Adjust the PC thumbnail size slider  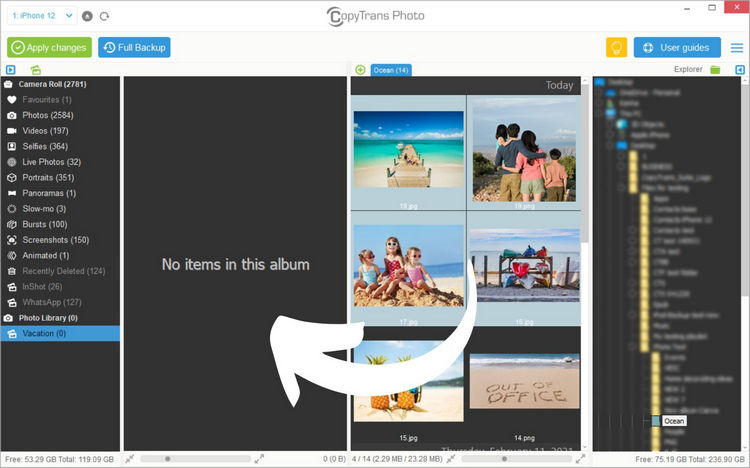click(x=503, y=459)
